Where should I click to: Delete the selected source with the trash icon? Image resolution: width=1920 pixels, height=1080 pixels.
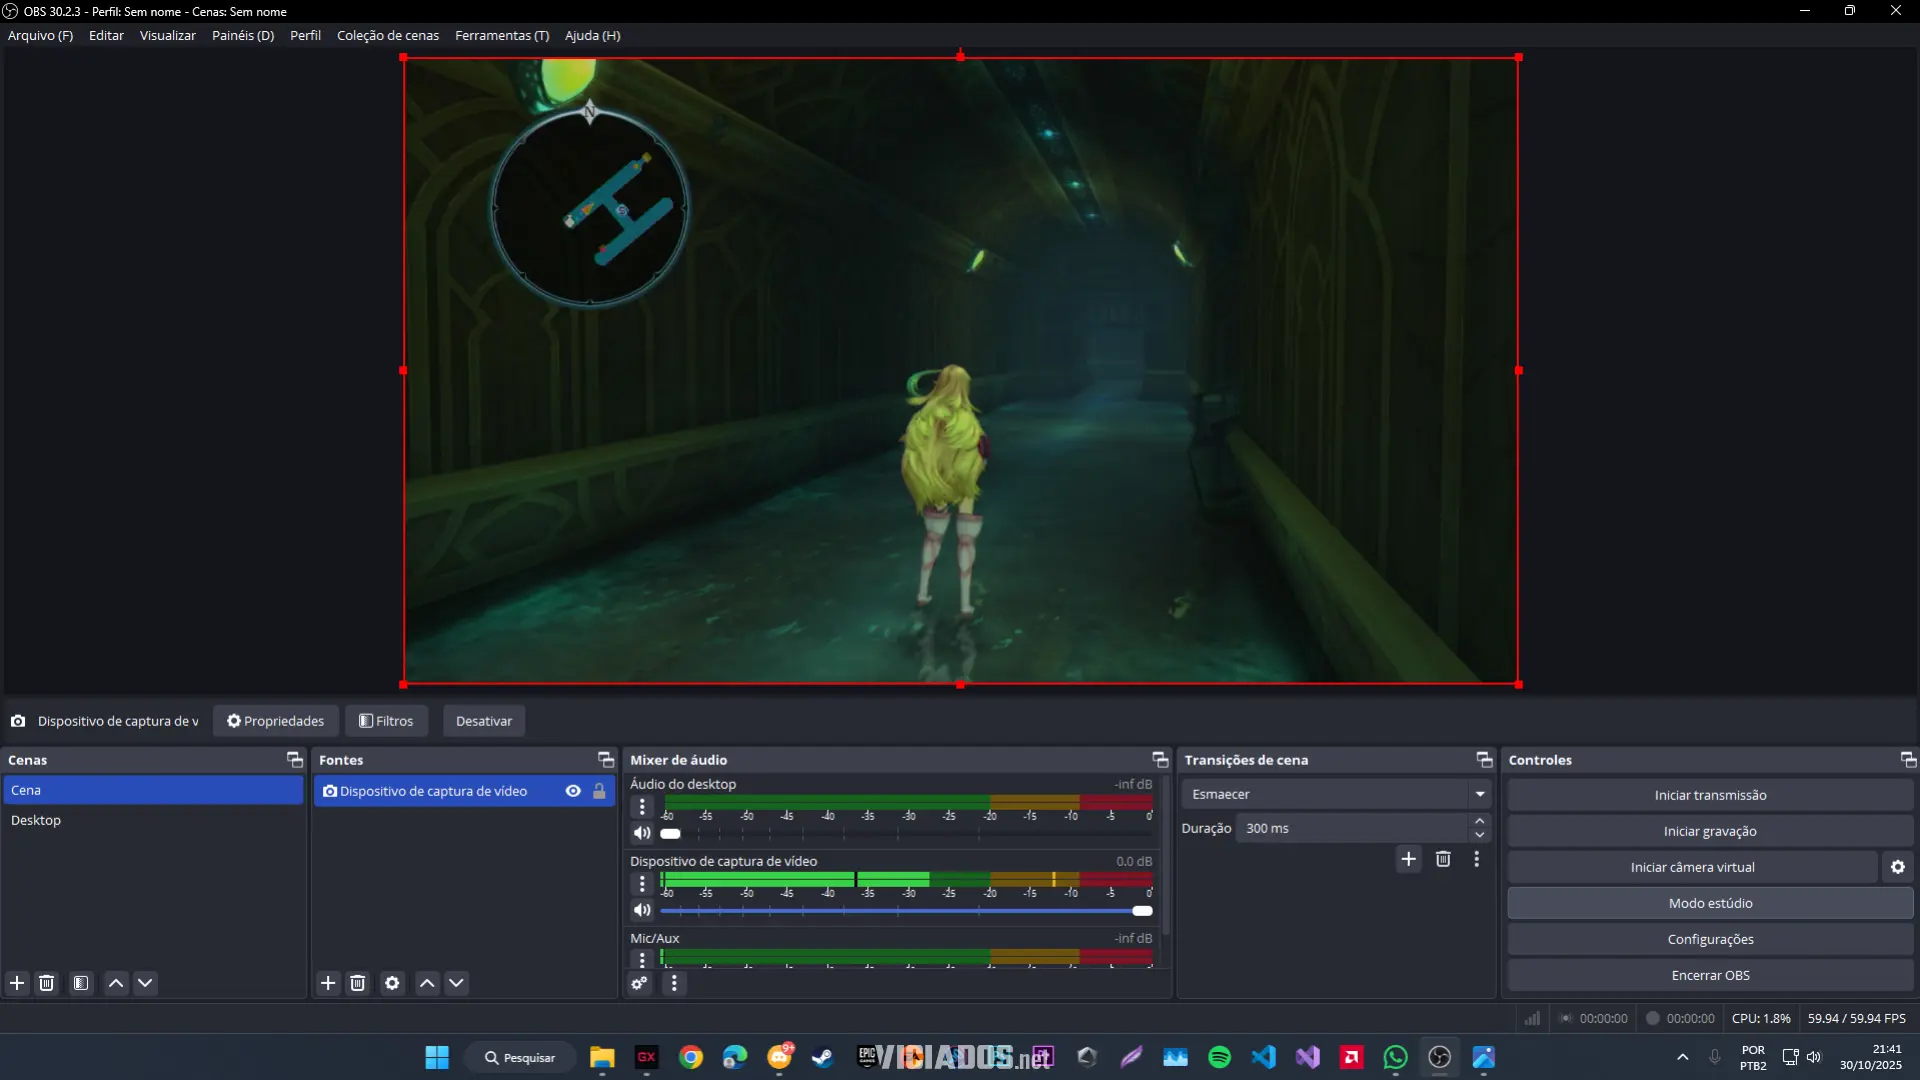358,983
